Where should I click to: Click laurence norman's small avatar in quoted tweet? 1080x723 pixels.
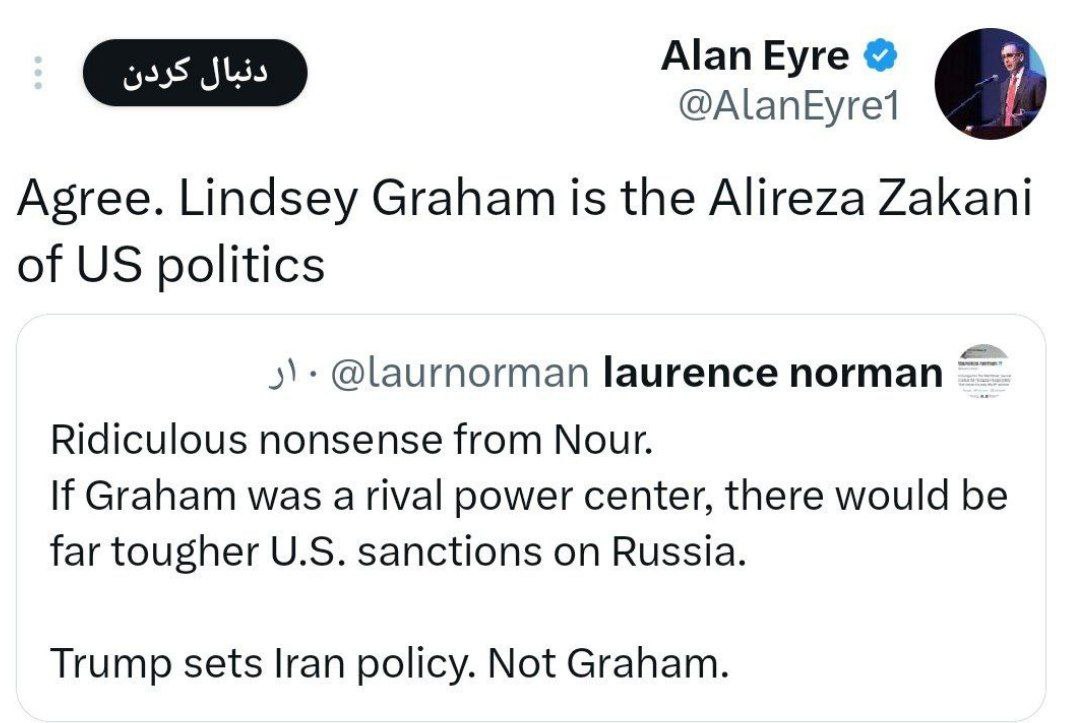(x=984, y=372)
